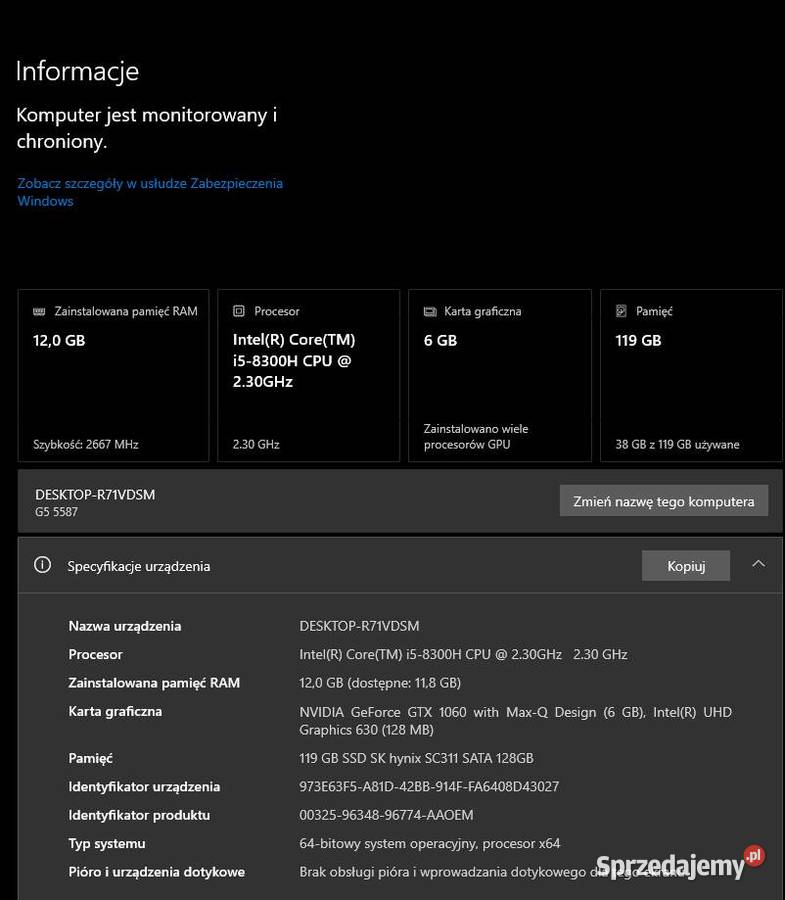785x900 pixels.
Task: Click RAM chip icon in memory card
Action: coord(39,311)
